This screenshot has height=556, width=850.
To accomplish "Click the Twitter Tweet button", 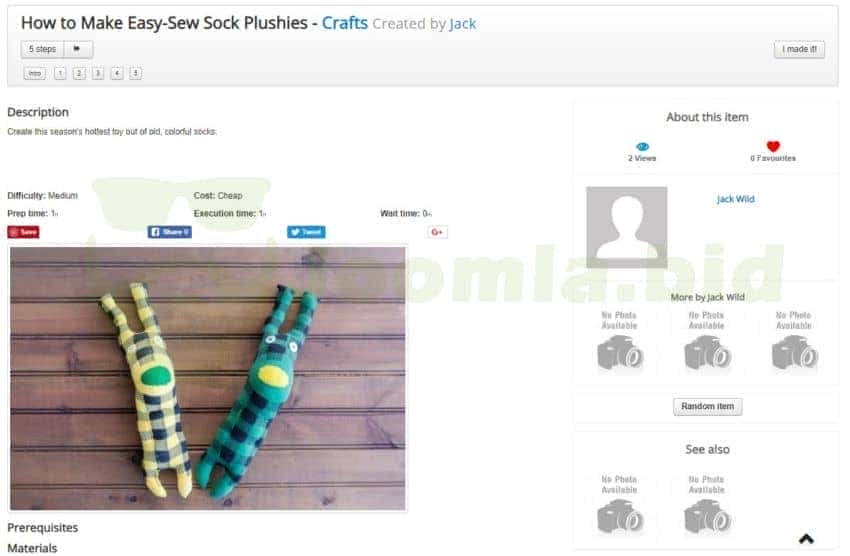I will tap(306, 232).
